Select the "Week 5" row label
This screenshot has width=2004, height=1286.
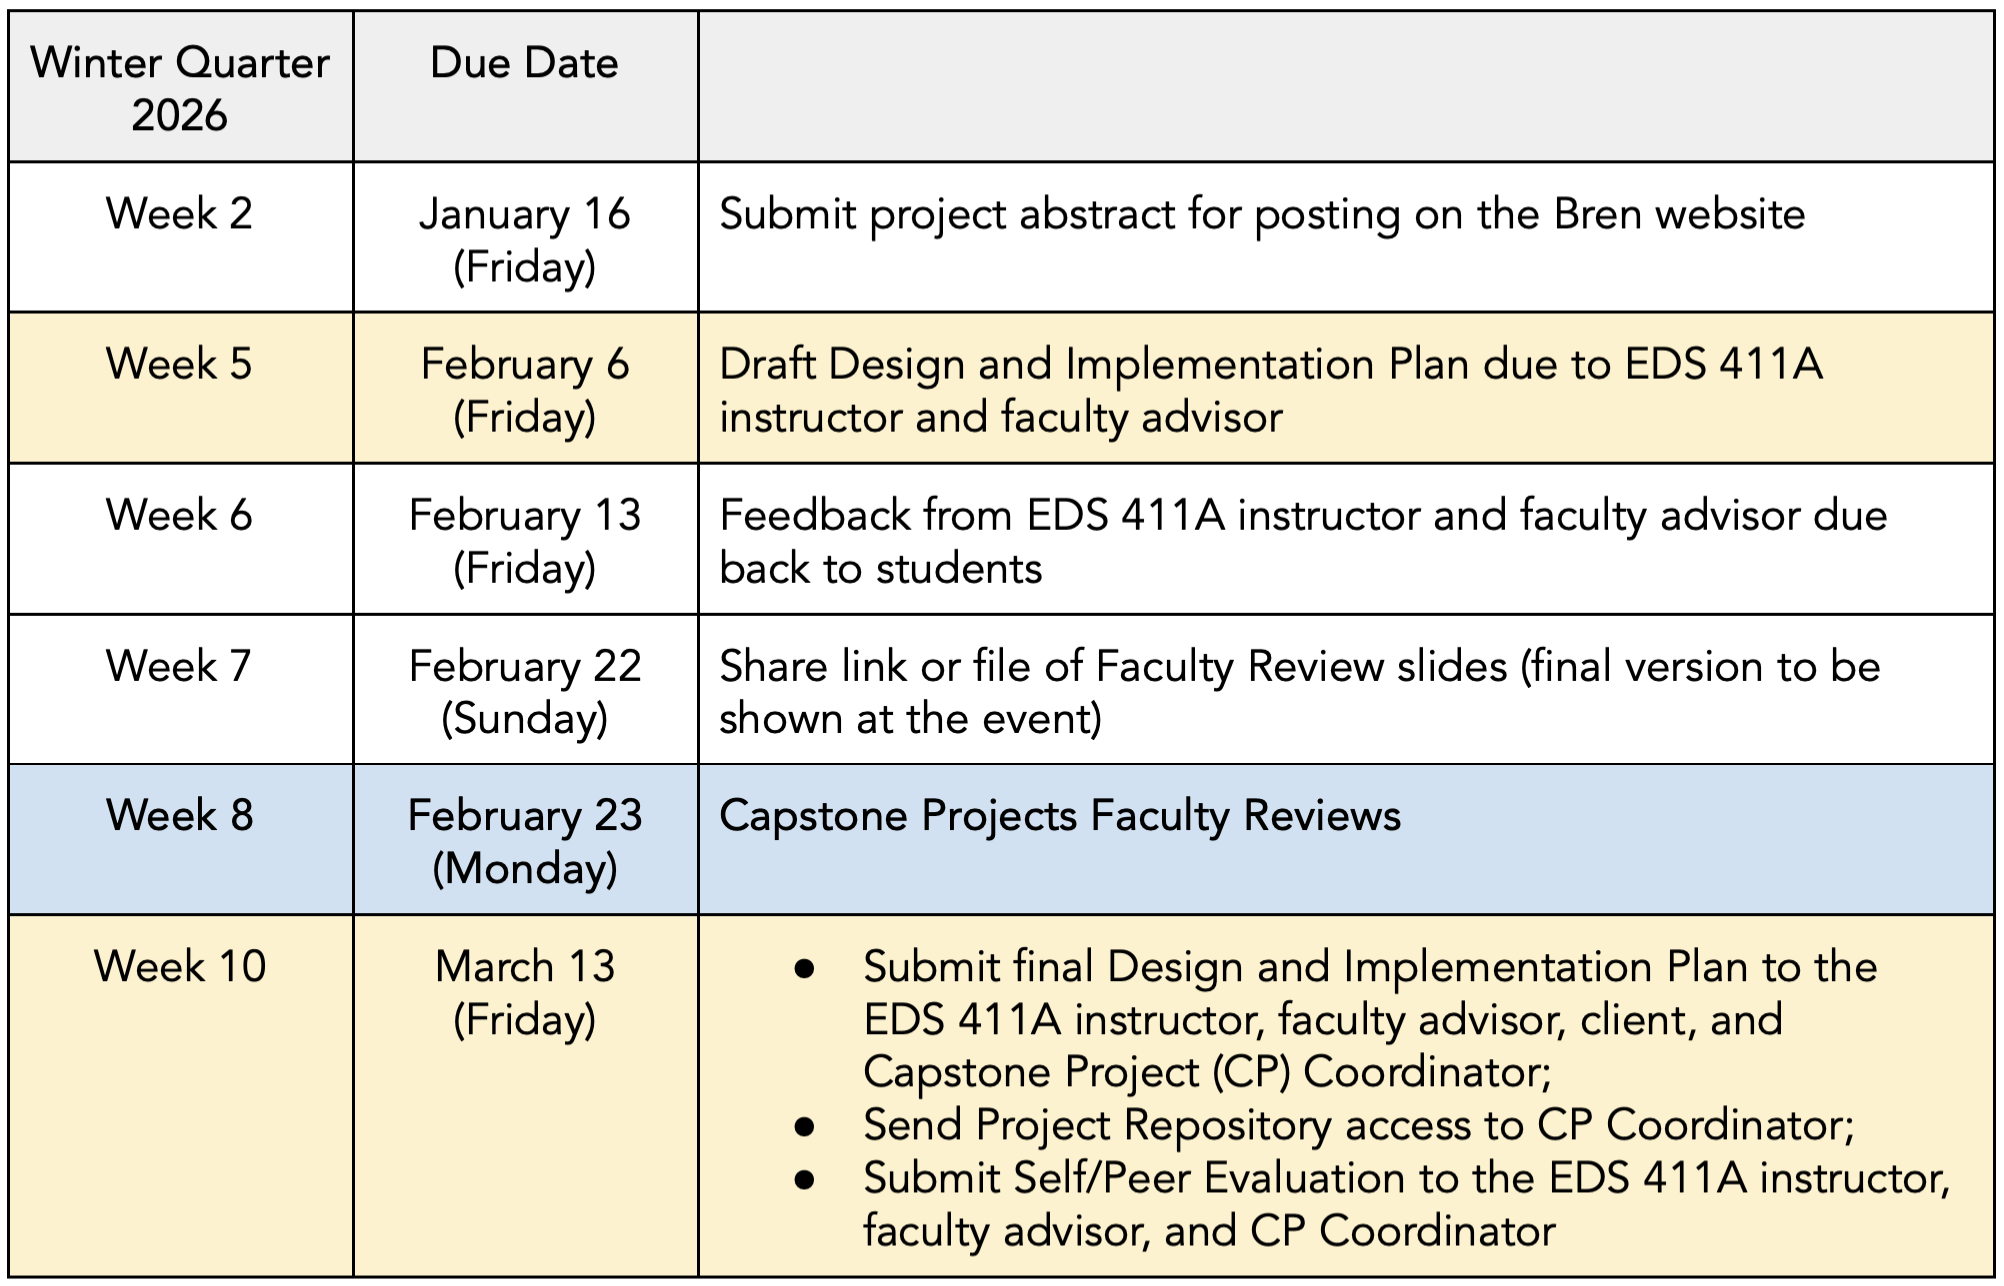point(180,364)
